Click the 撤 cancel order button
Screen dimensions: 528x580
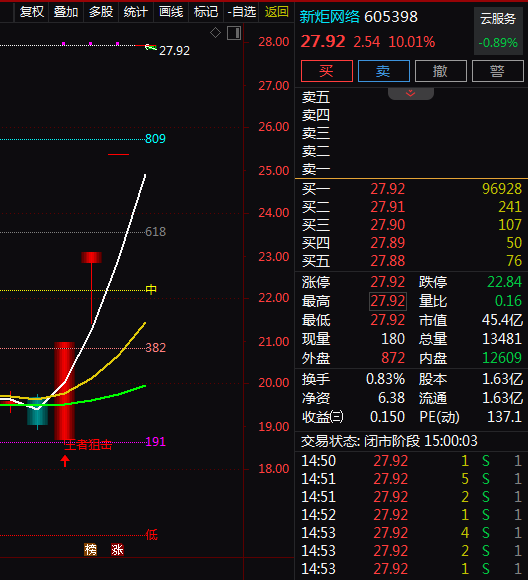click(x=441, y=71)
